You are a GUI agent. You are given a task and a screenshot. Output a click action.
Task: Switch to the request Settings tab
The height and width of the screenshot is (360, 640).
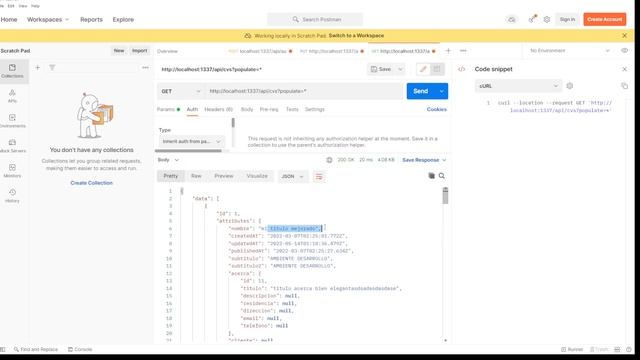315,109
